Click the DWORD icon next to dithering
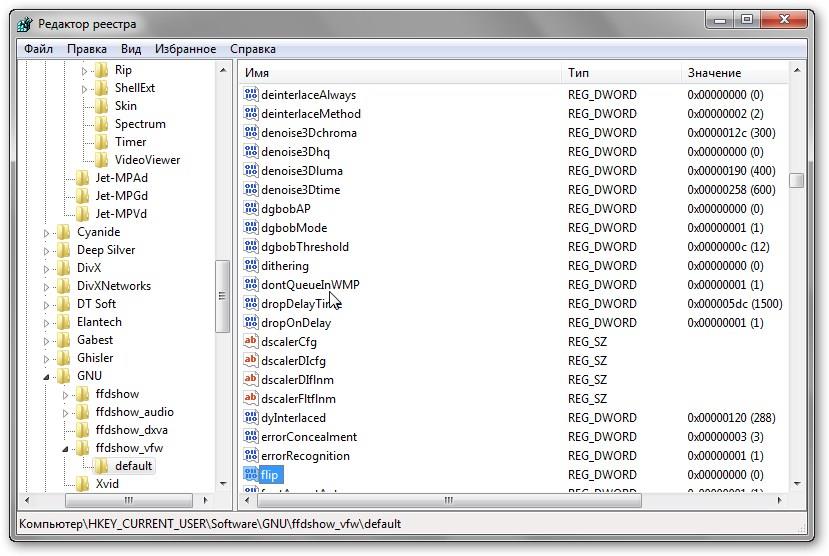 pos(251,266)
